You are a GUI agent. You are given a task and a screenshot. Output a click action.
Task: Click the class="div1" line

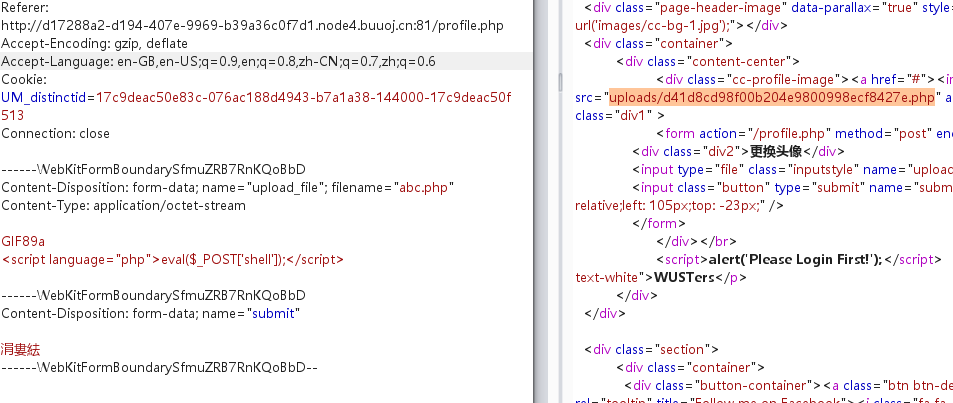click(x=620, y=115)
